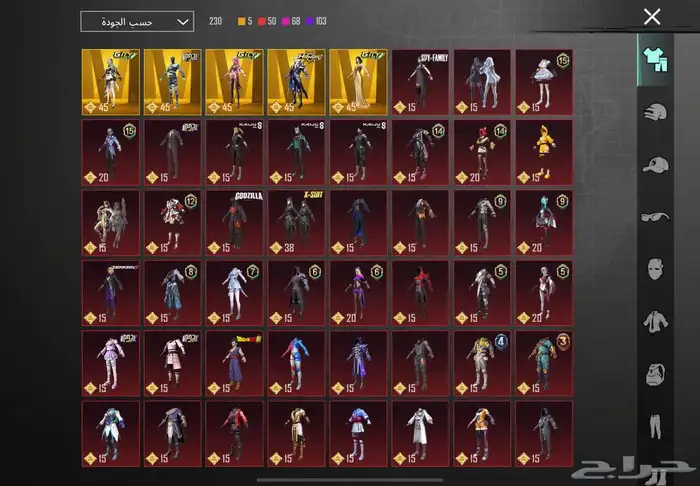Select the golden long dress outfit
This screenshot has width=700, height=486.
(358, 80)
